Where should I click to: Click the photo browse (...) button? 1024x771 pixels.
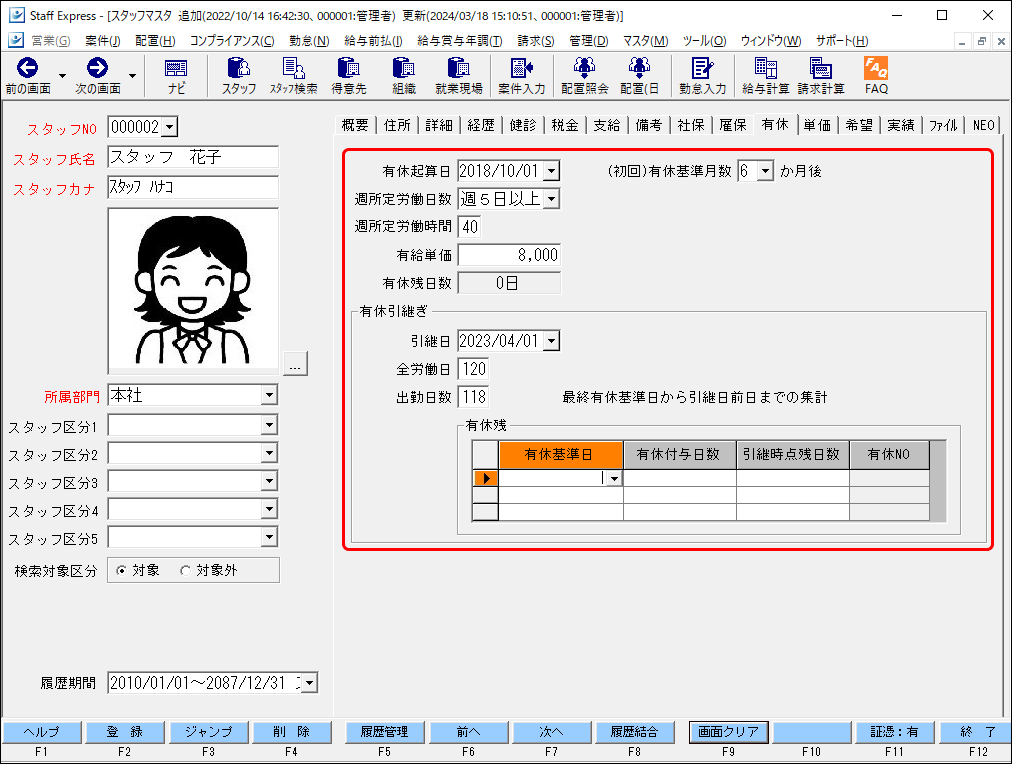pos(295,364)
